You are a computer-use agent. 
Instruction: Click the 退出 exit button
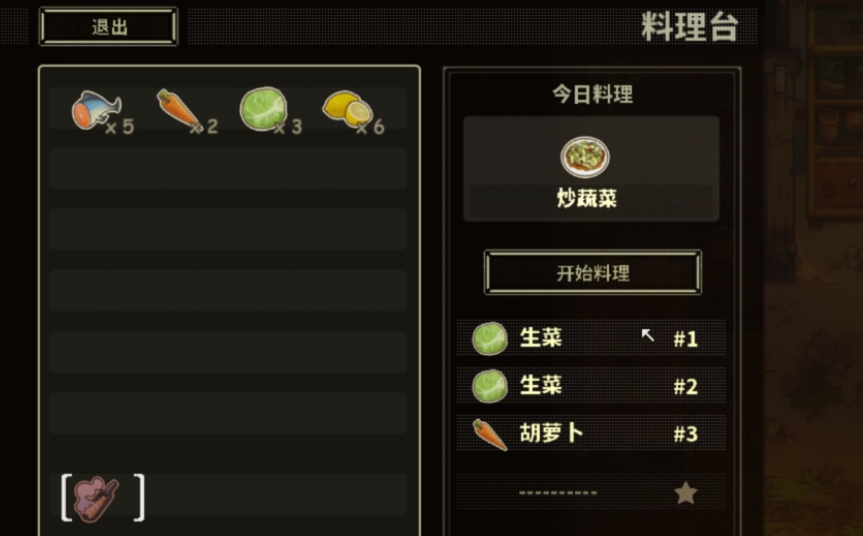click(108, 26)
